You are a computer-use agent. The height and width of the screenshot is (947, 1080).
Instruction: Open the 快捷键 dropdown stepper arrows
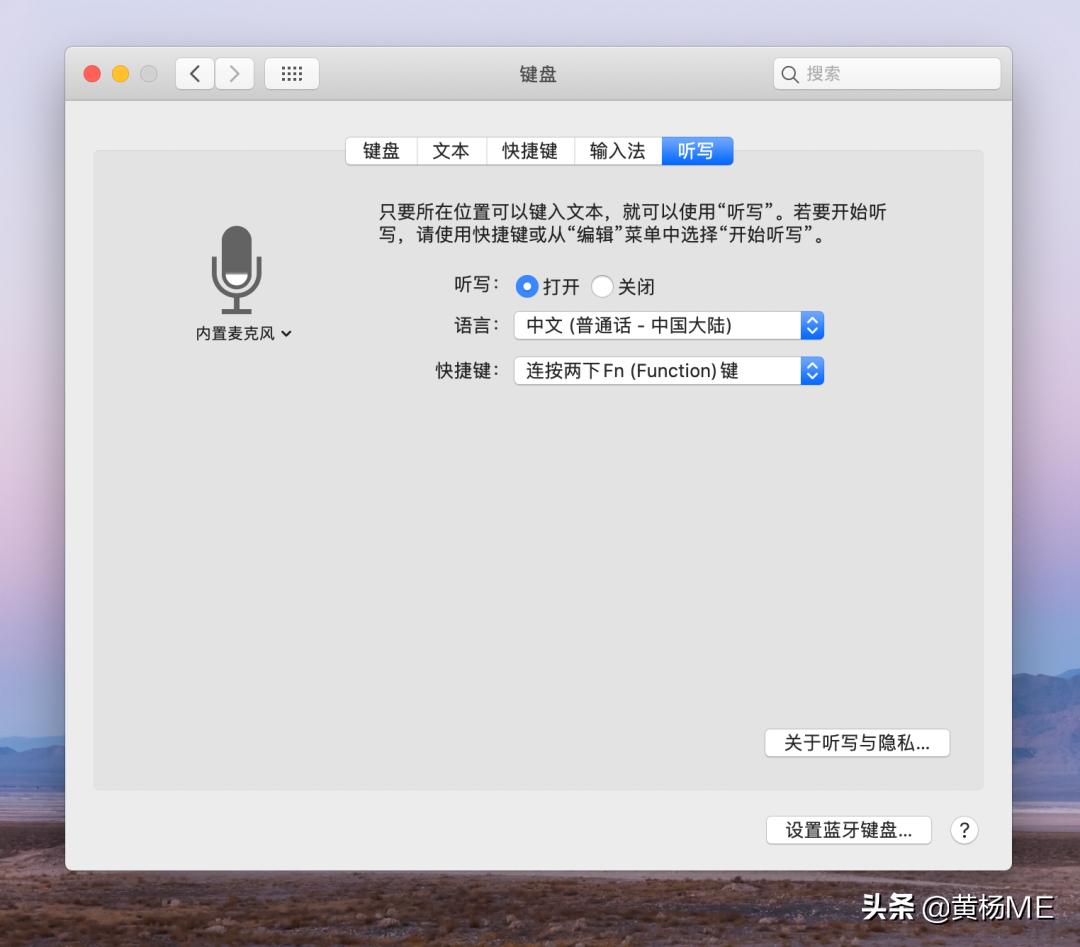click(812, 371)
